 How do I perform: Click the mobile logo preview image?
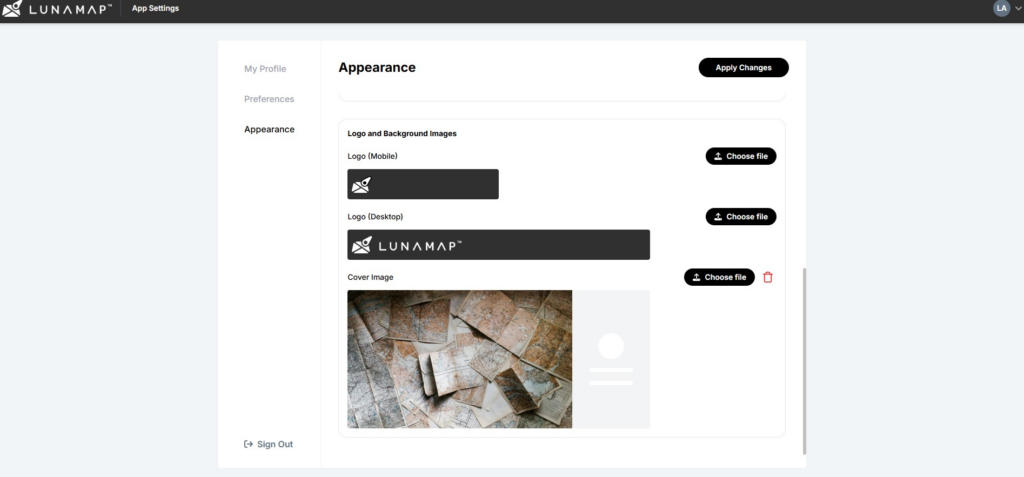pyautogui.click(x=422, y=184)
